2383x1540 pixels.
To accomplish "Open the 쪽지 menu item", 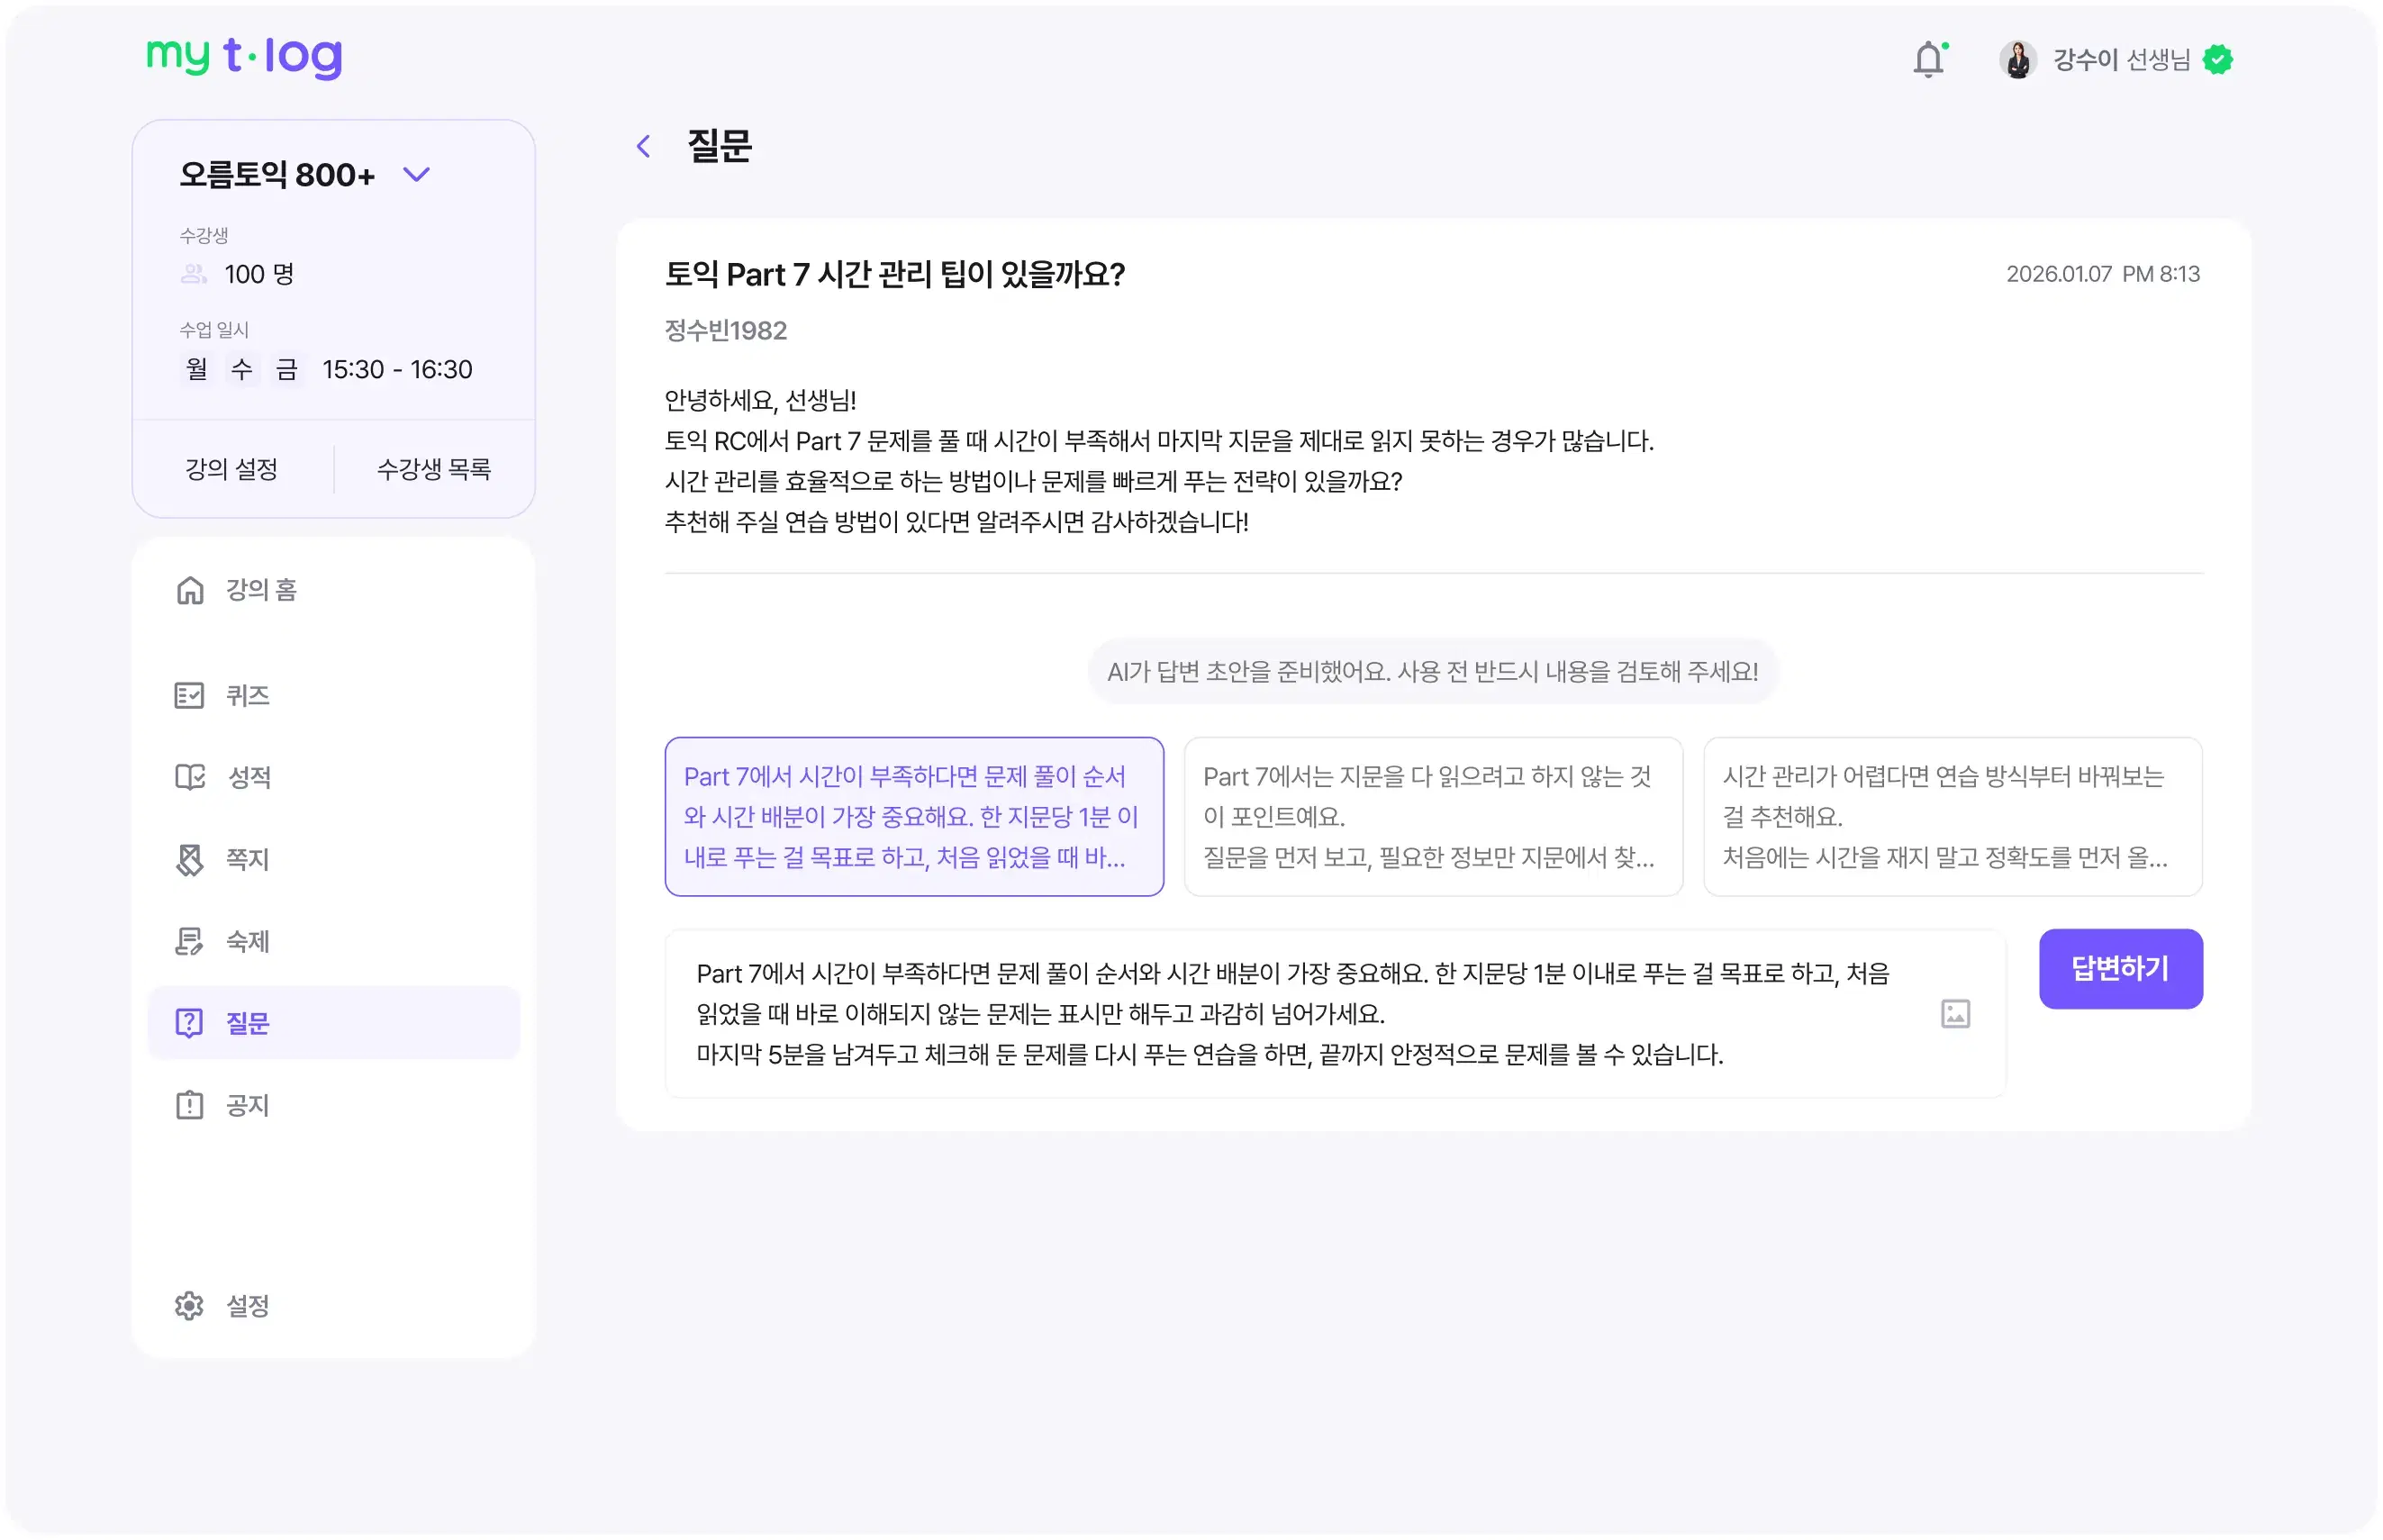I will pyautogui.click(x=334, y=859).
